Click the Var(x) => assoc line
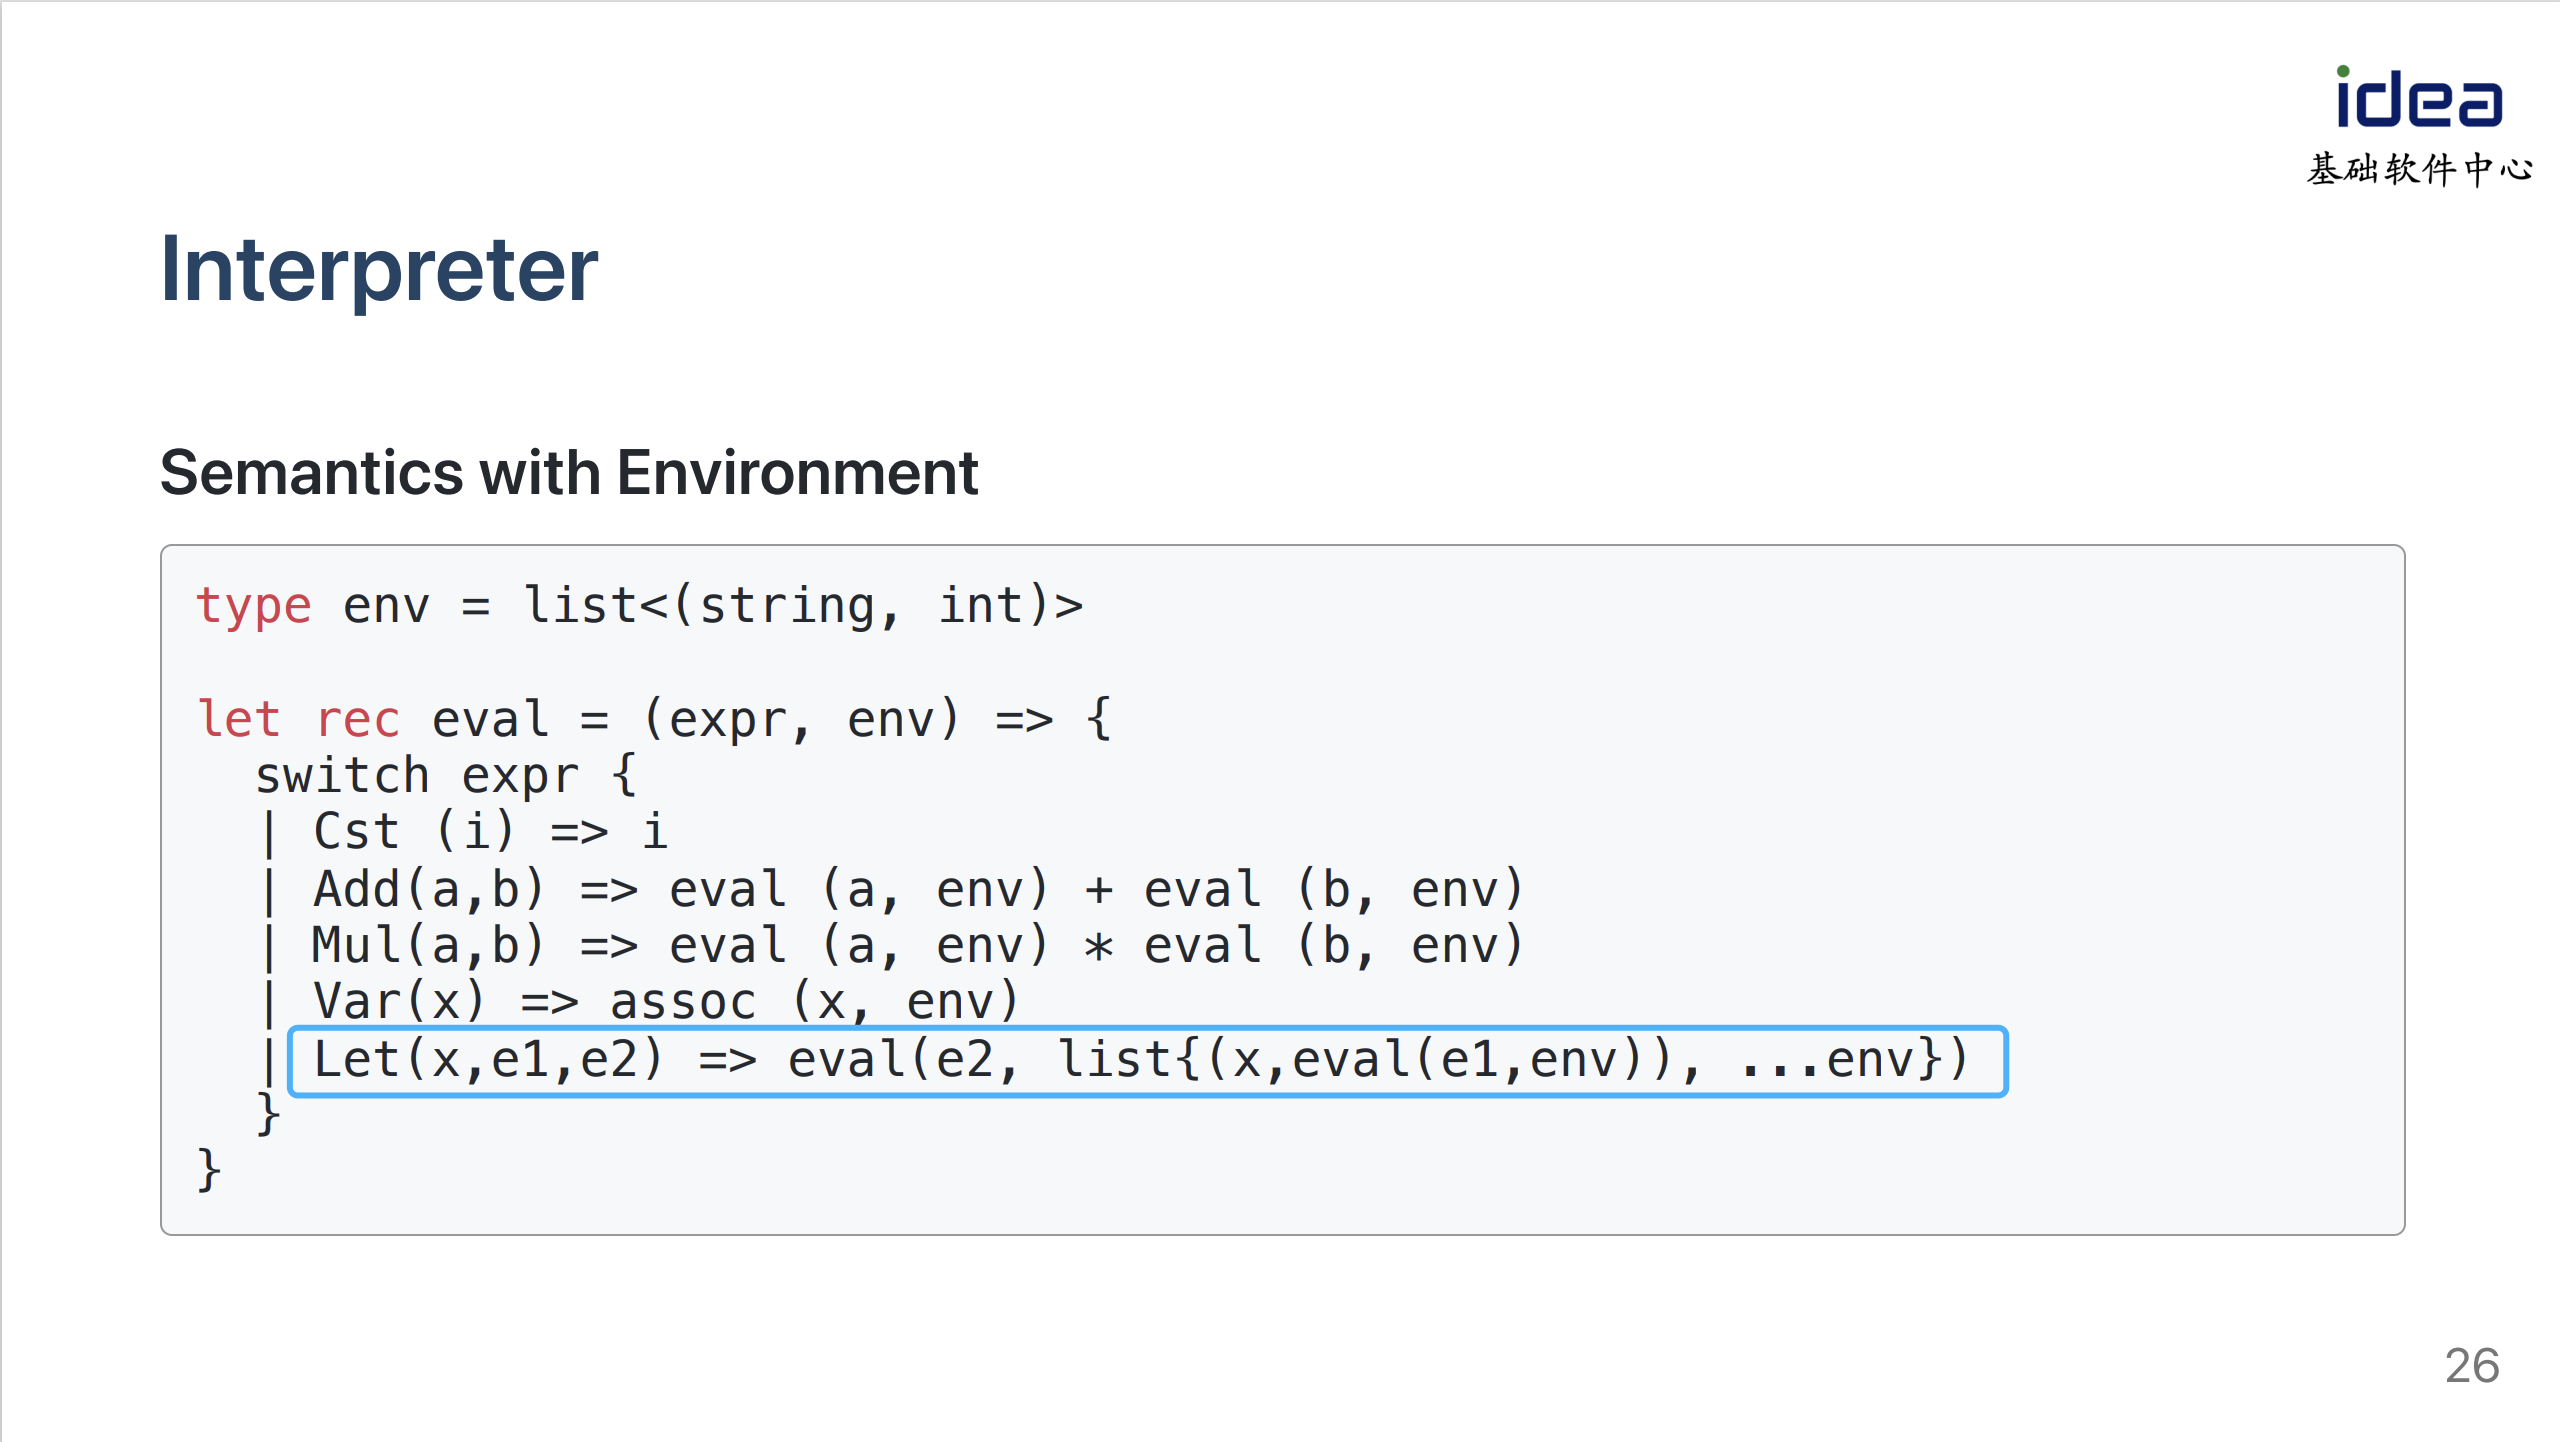2560x1442 pixels. pyautogui.click(x=665, y=1001)
